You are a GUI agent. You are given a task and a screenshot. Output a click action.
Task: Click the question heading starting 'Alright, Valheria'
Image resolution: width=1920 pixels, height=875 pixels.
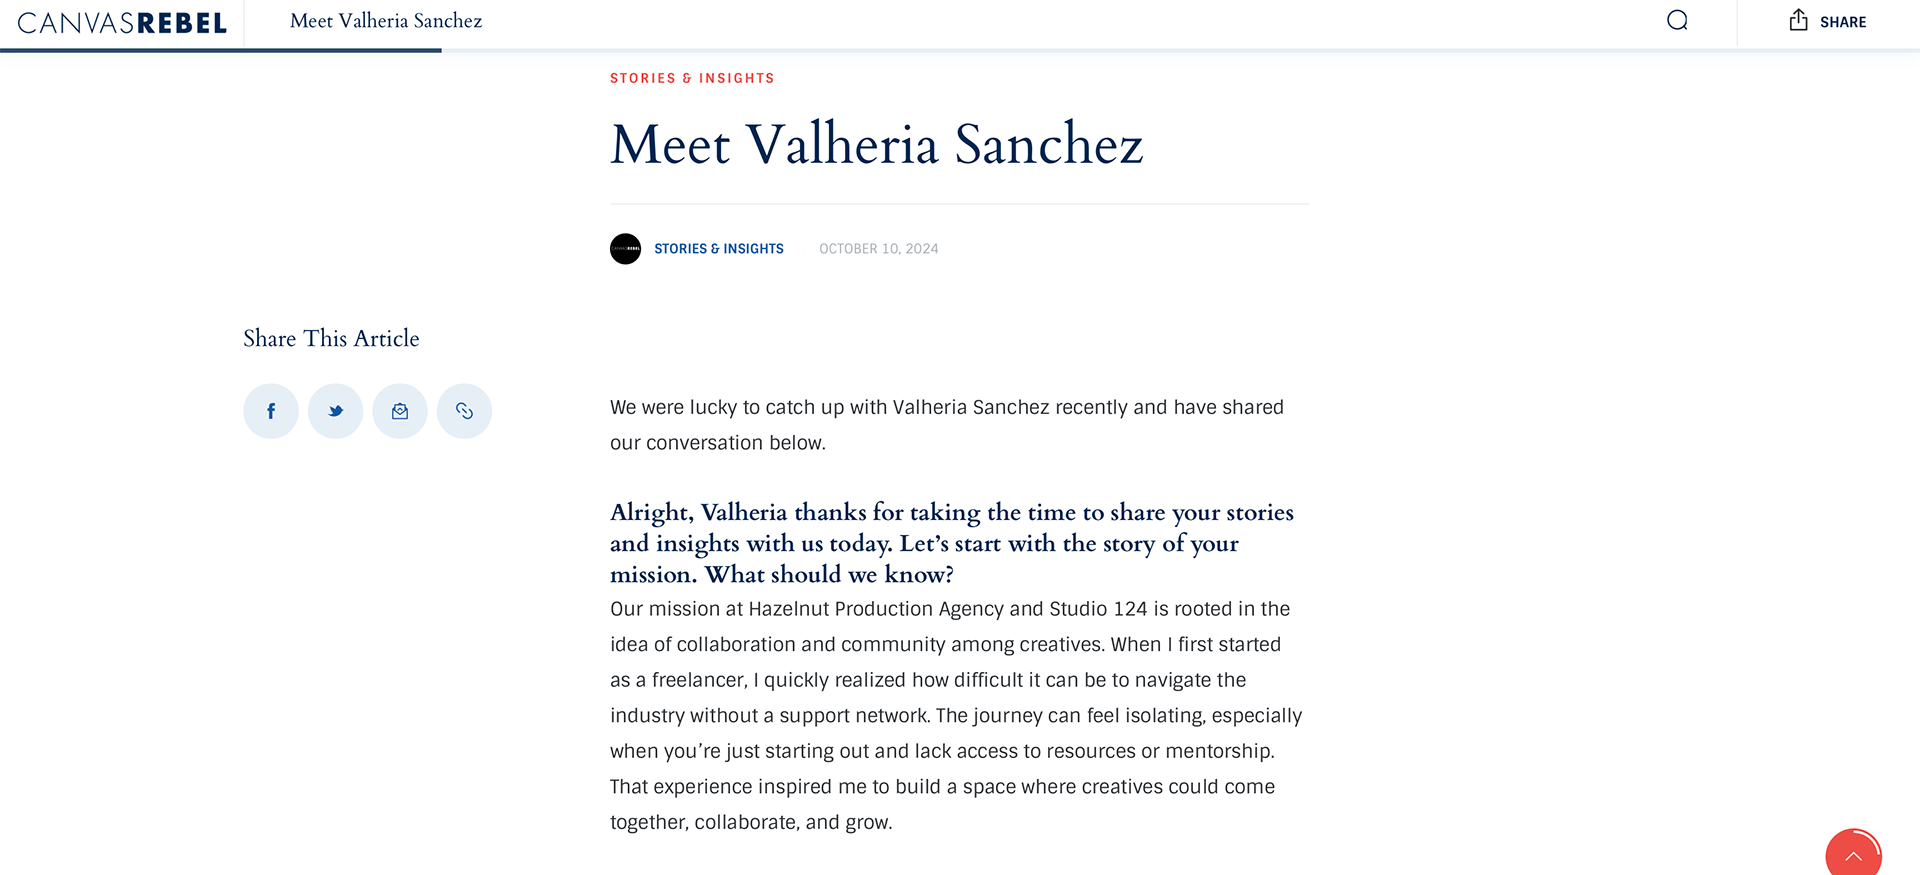[x=951, y=543]
